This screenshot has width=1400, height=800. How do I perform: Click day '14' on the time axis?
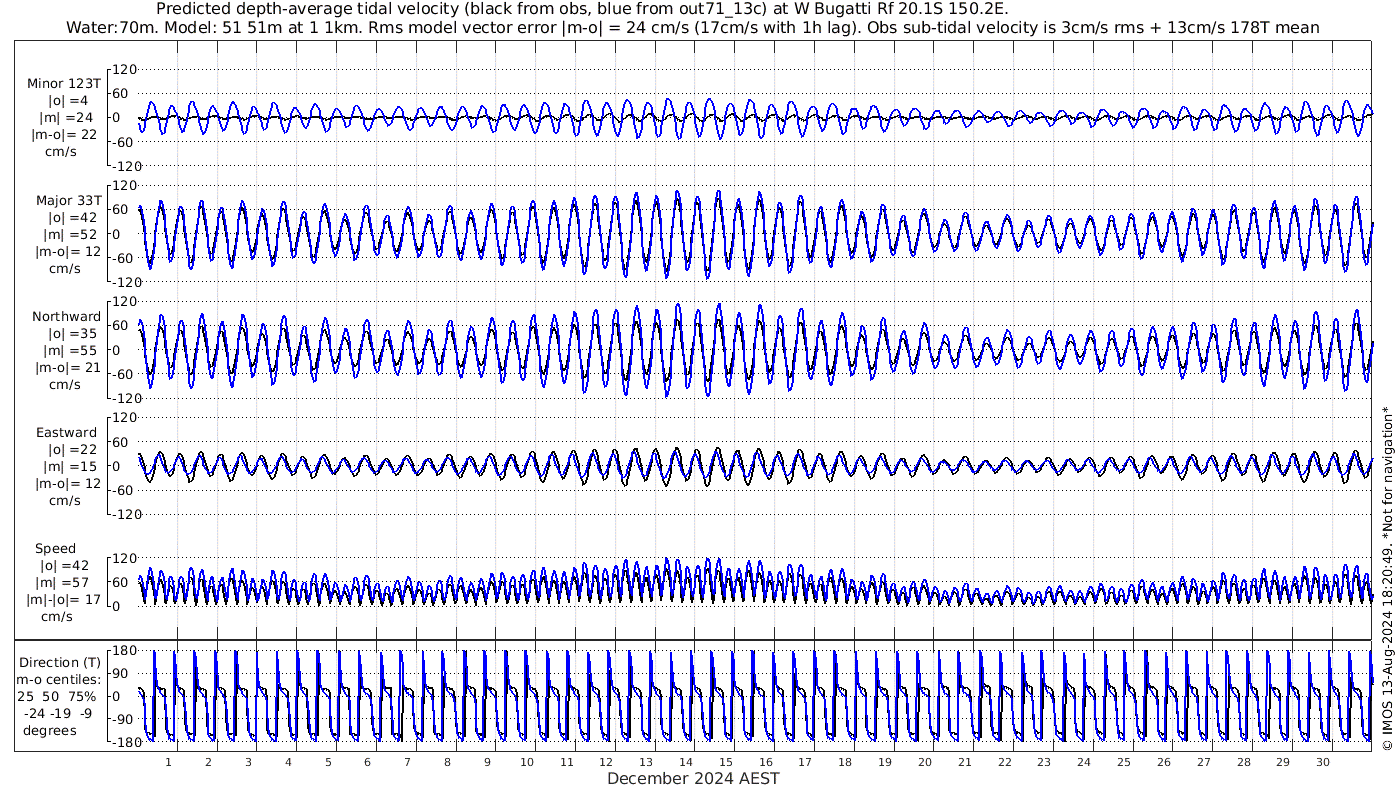(686, 762)
